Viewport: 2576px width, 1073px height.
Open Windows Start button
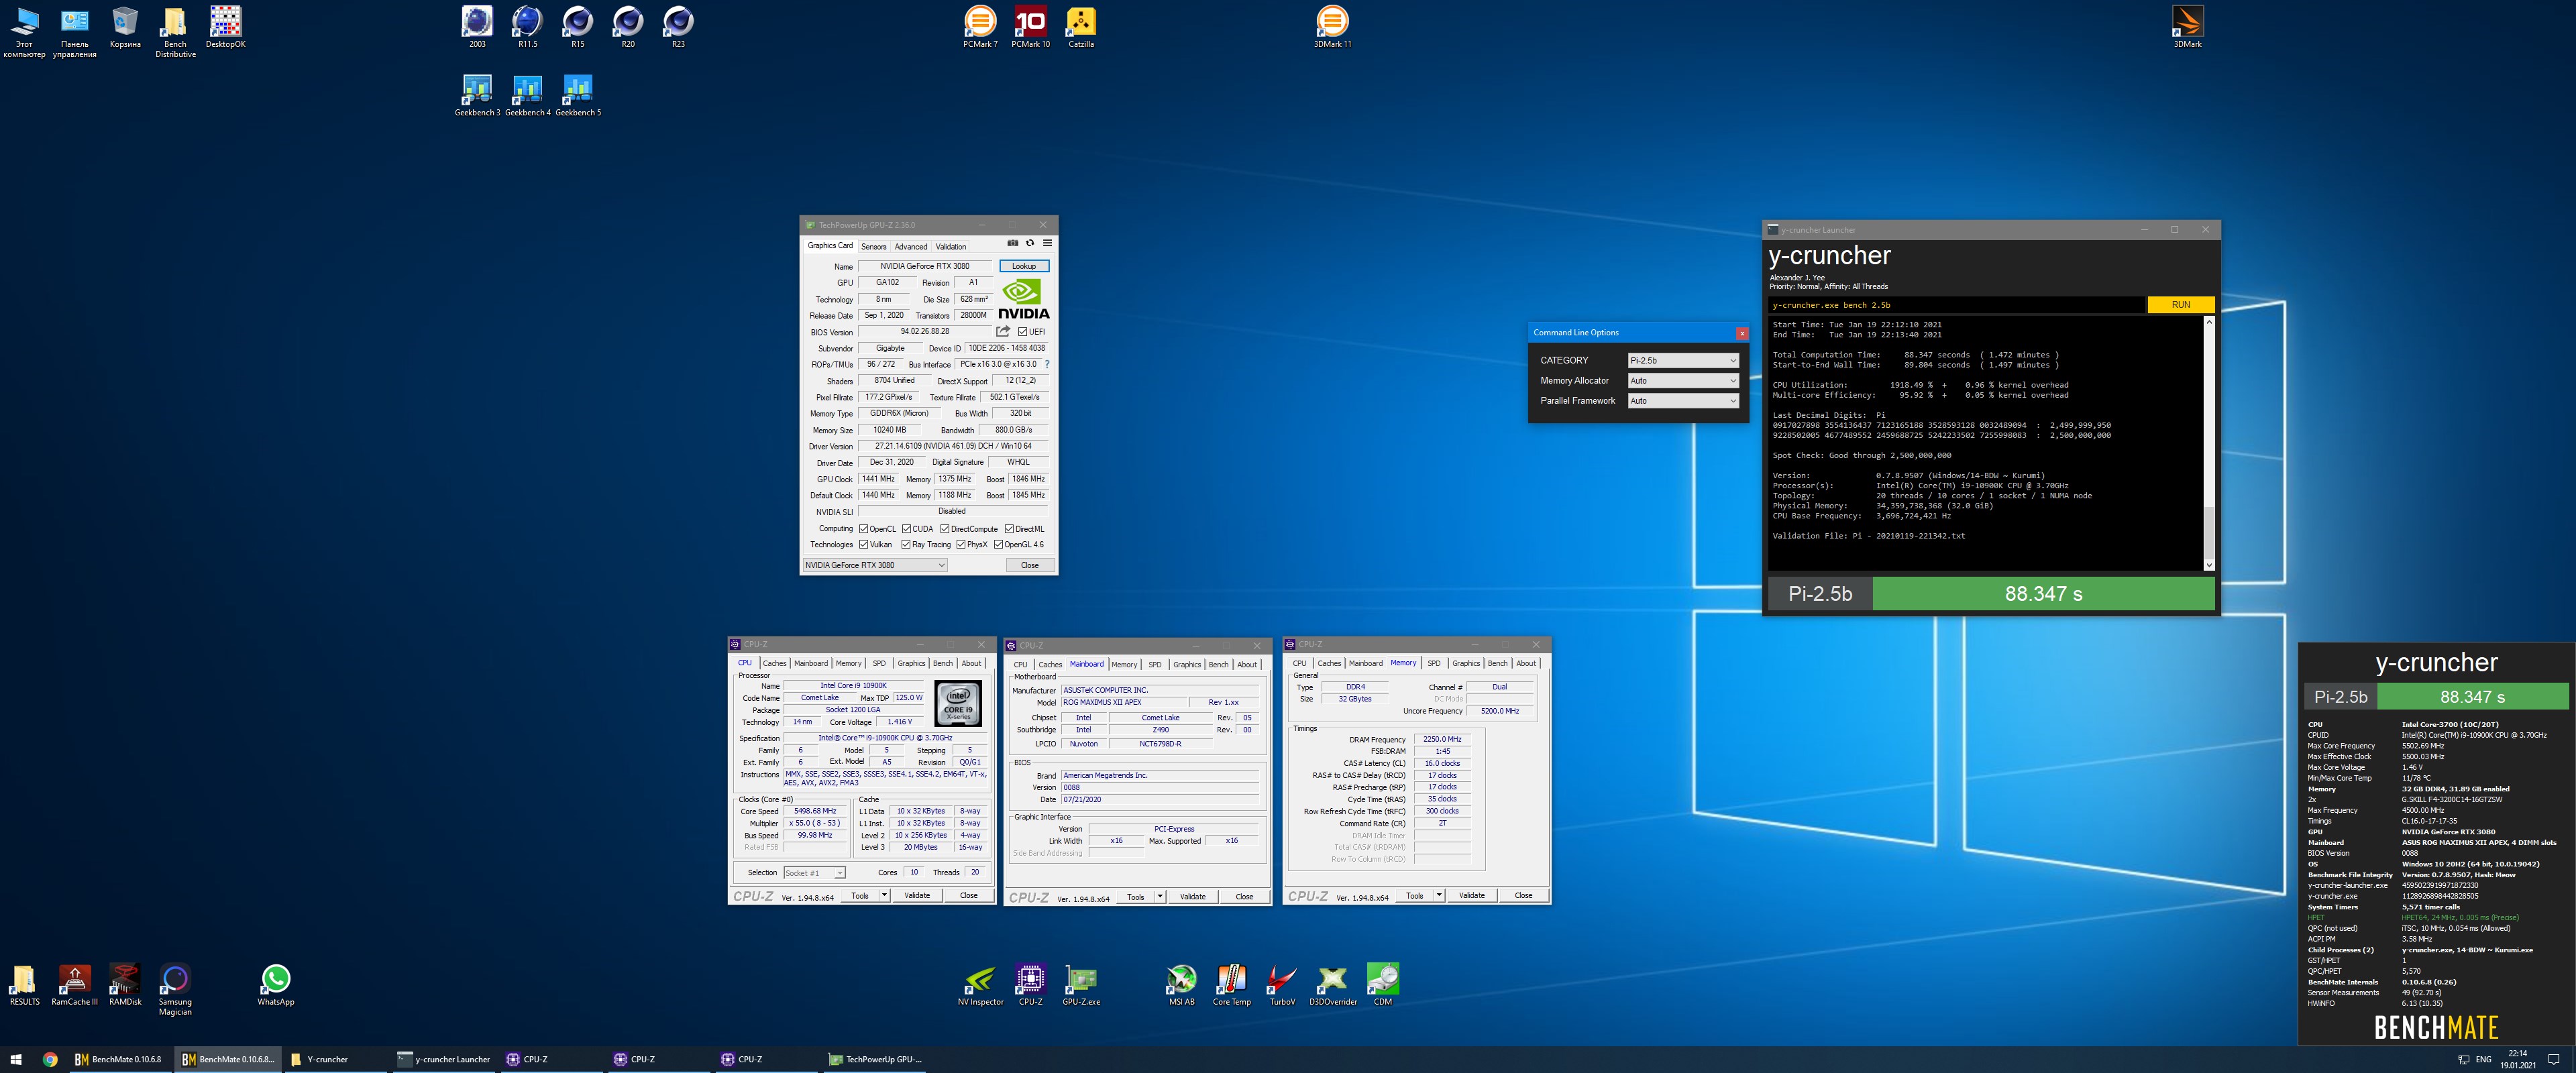16,1059
